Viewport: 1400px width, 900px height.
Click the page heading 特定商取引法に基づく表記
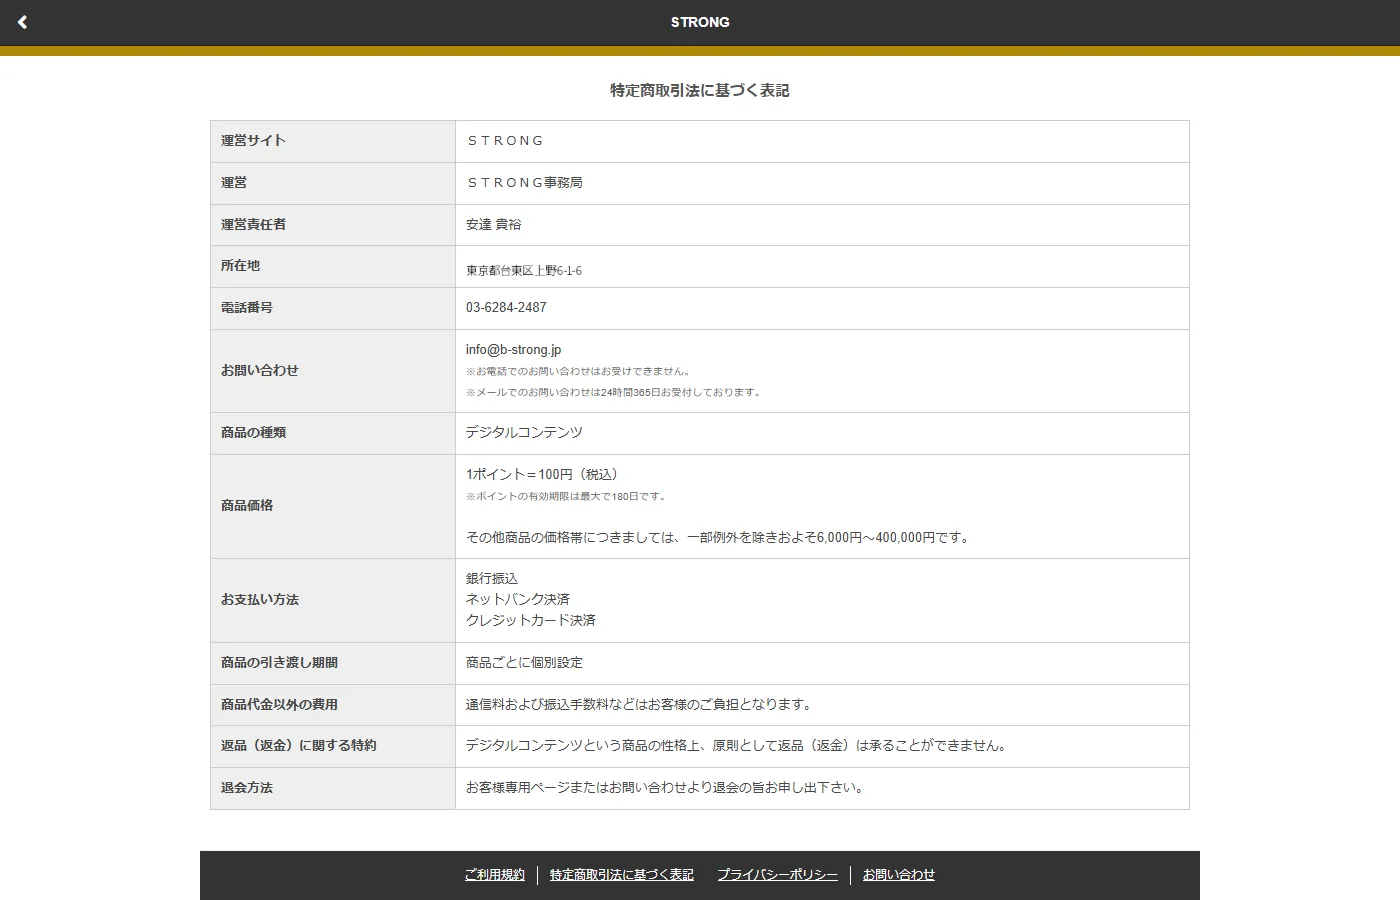tap(700, 91)
